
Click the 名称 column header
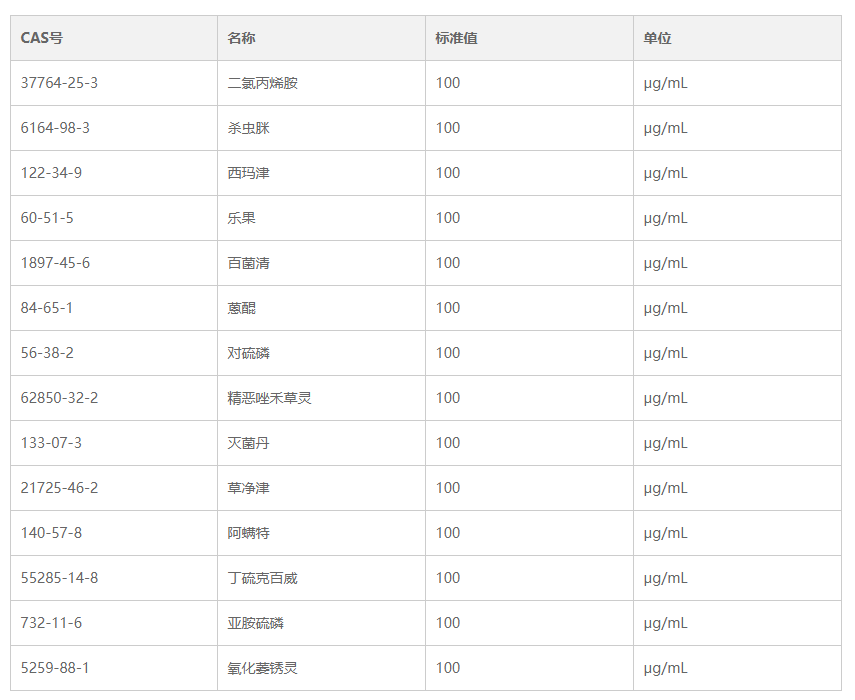coord(242,38)
